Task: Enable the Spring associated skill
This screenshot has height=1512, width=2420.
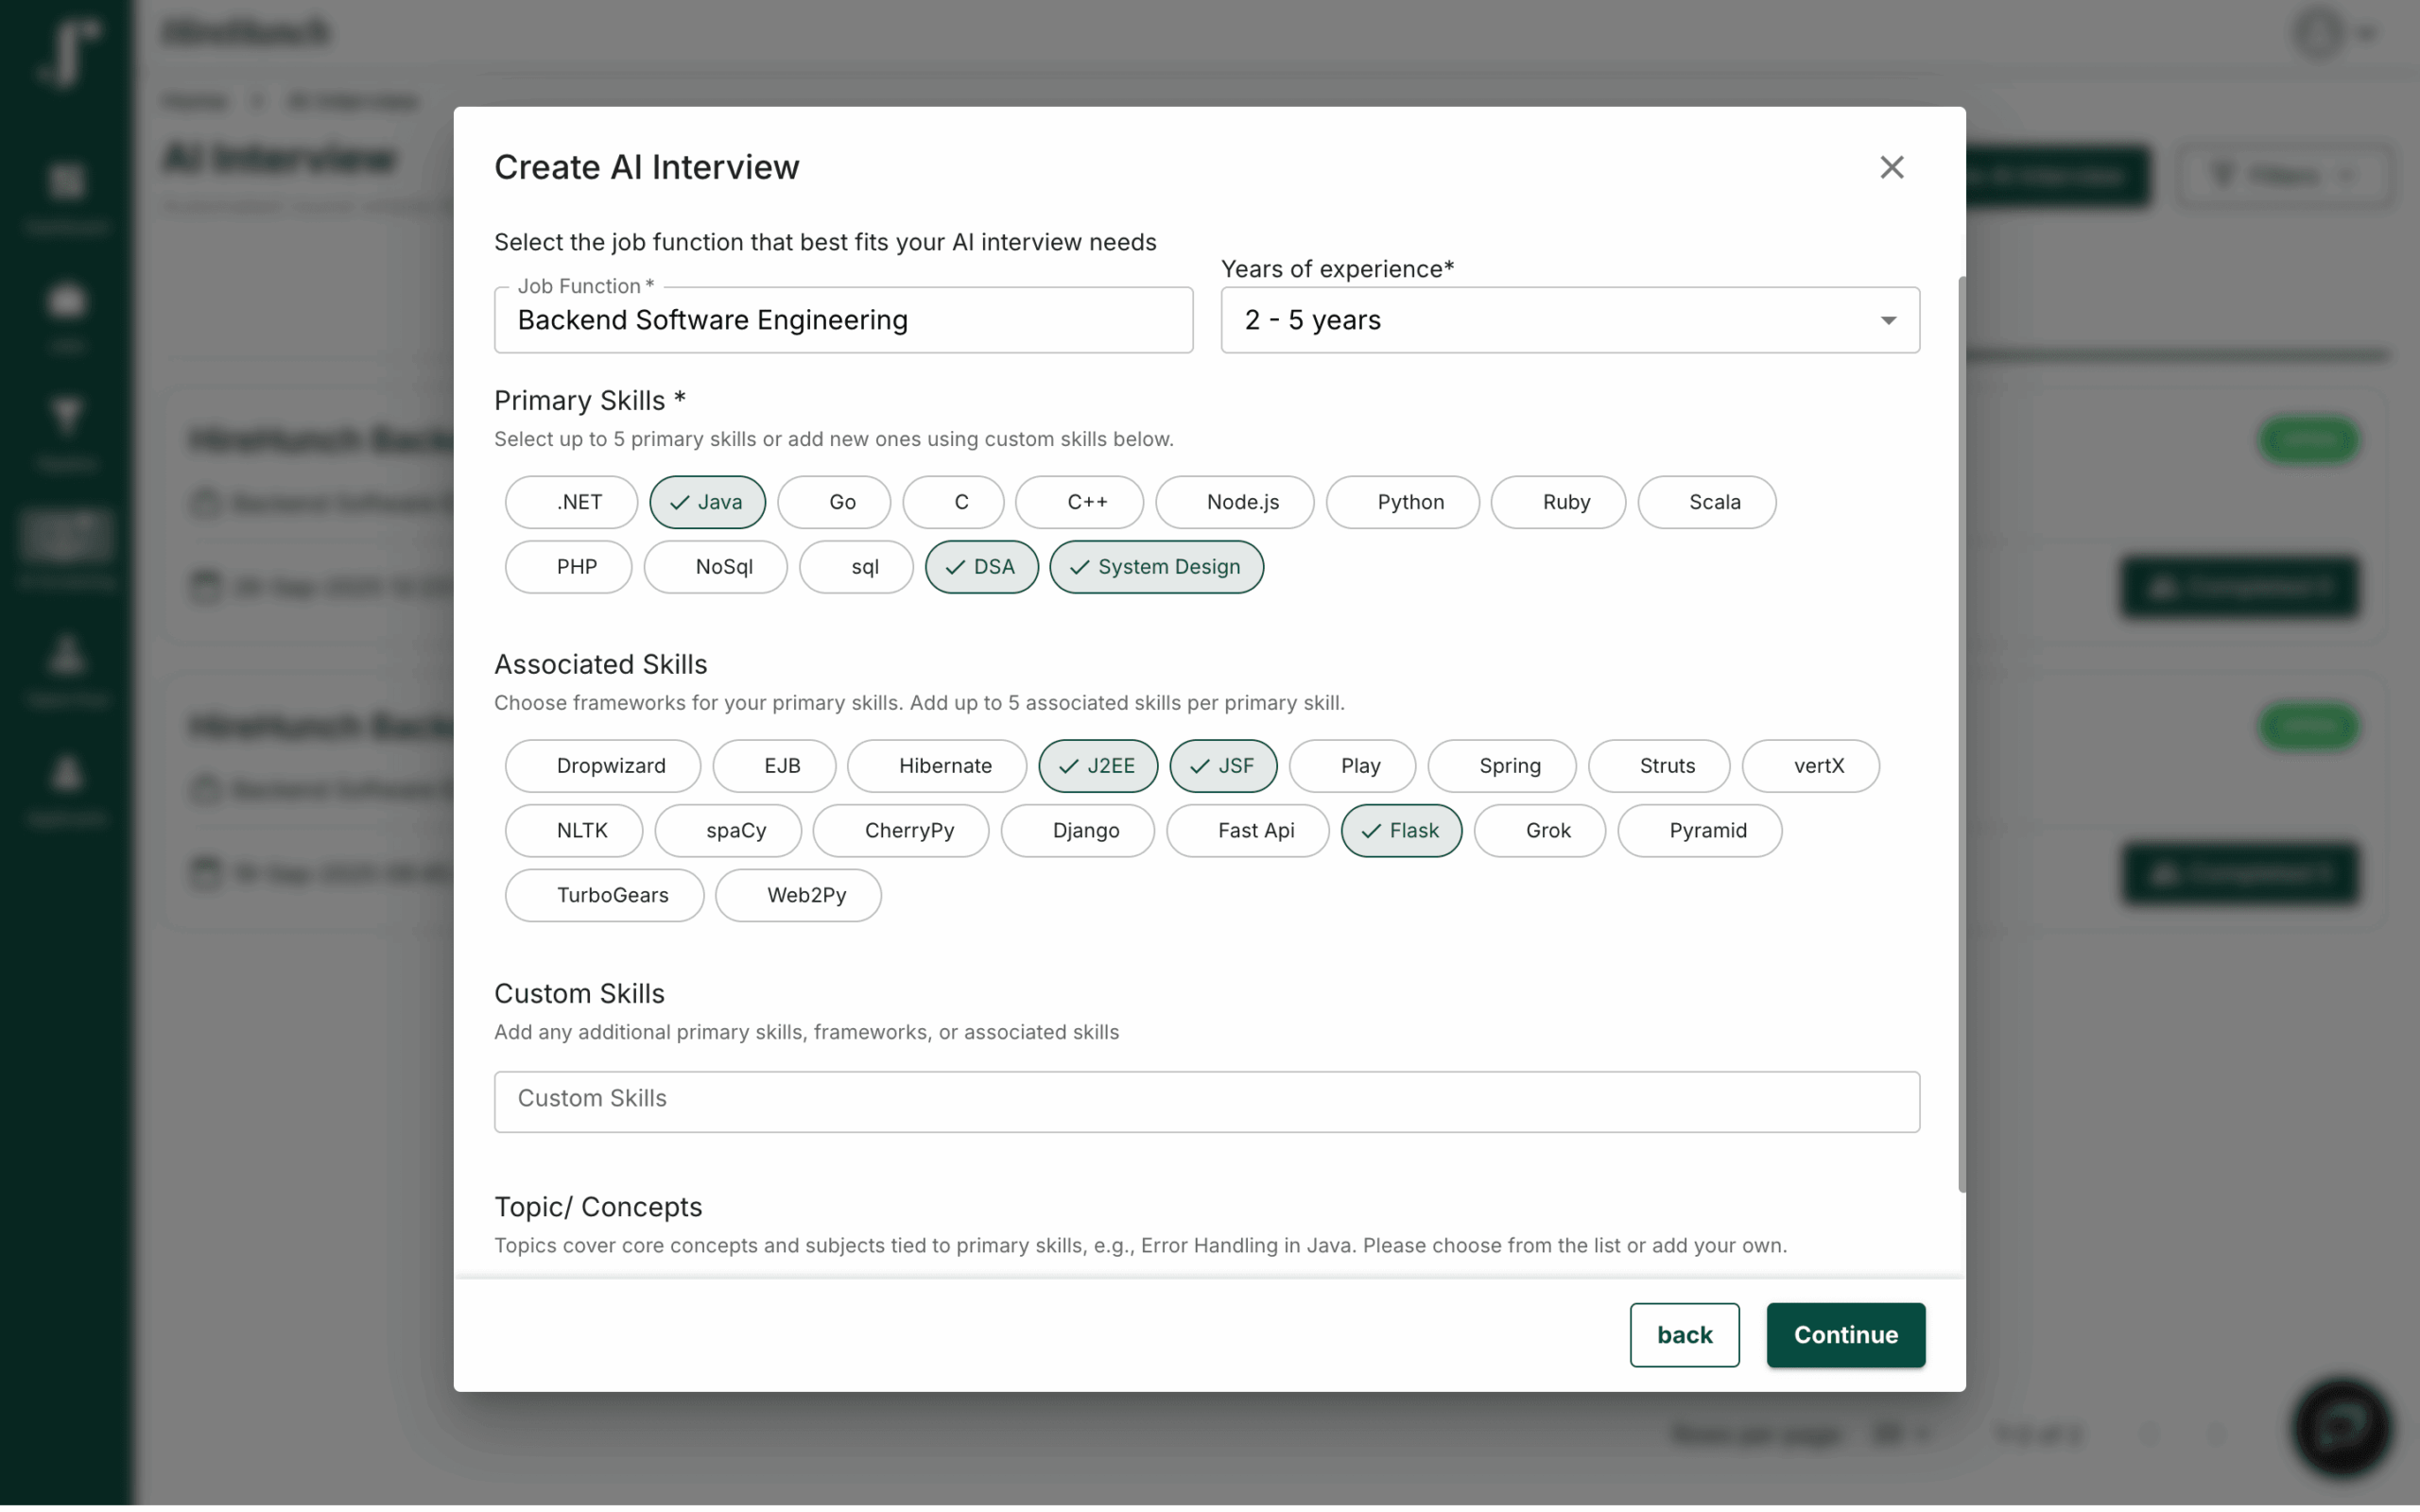Action: (x=1501, y=766)
